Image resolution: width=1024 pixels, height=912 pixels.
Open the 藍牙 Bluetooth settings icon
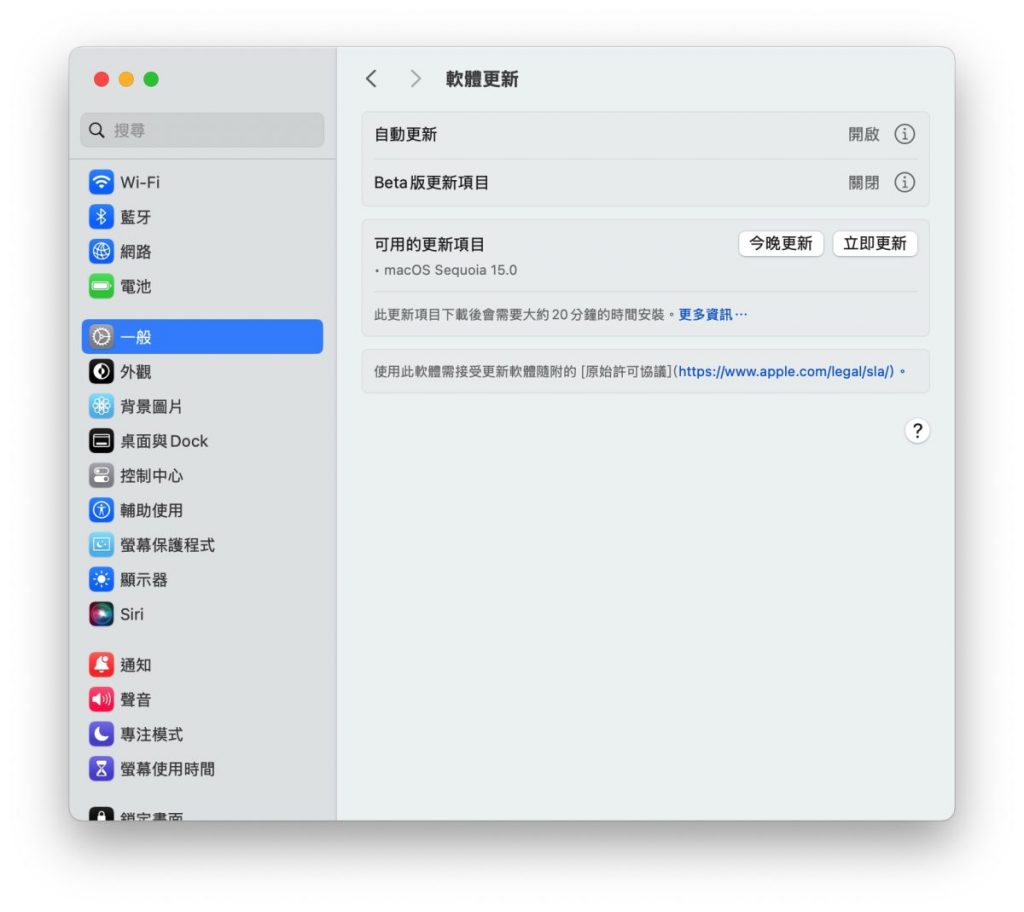tap(101, 217)
